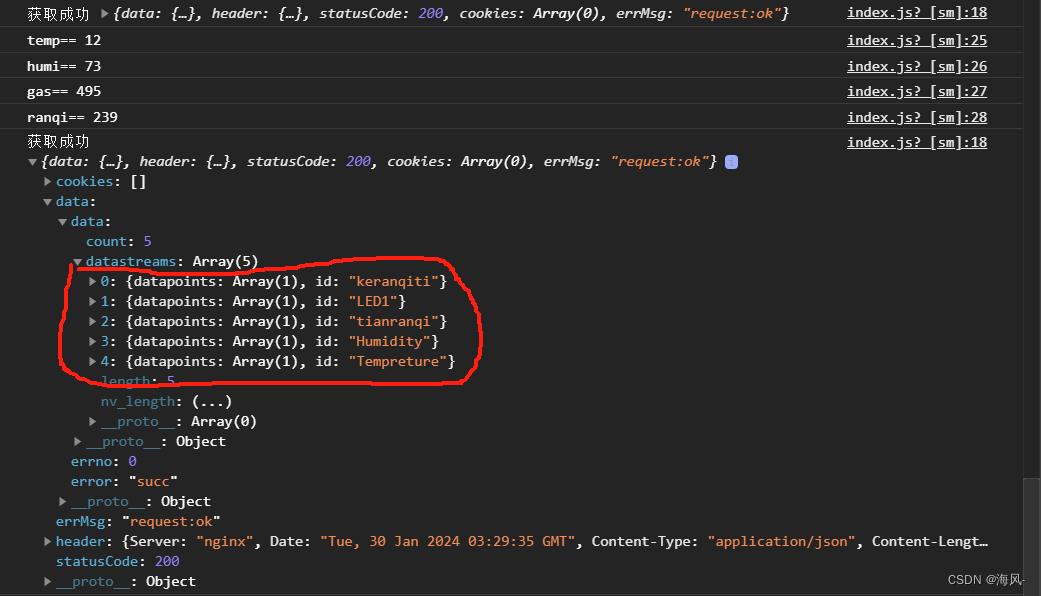This screenshot has height=596, width=1041.
Task: Invoke the nv_length (...) getter
Action: (x=211, y=402)
